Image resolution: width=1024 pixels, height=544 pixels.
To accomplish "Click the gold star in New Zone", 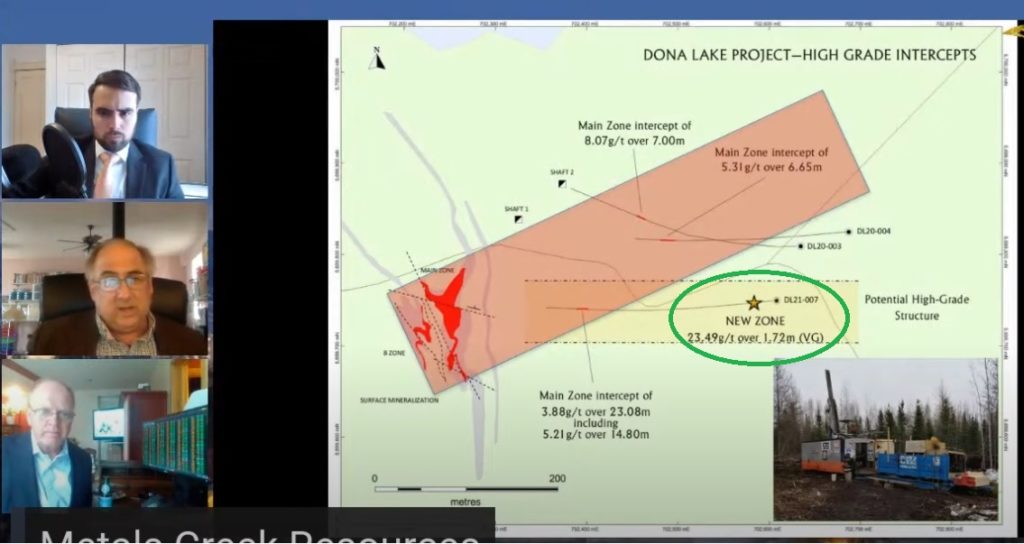I will pyautogui.click(x=754, y=302).
